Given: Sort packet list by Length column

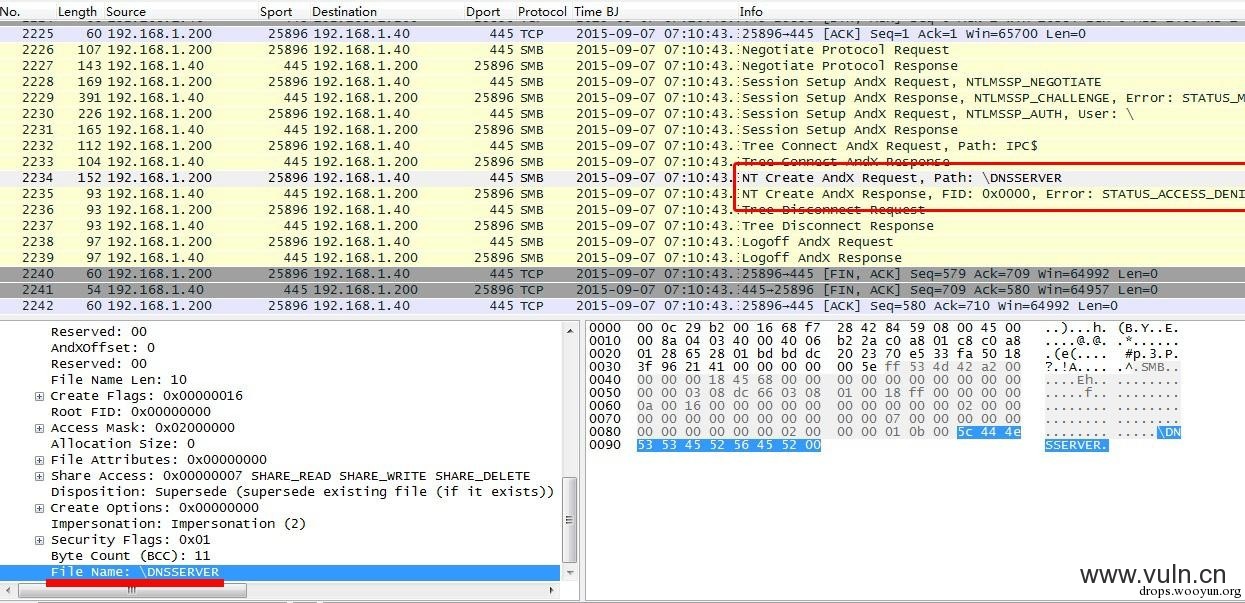Looking at the screenshot, I should 77,12.
